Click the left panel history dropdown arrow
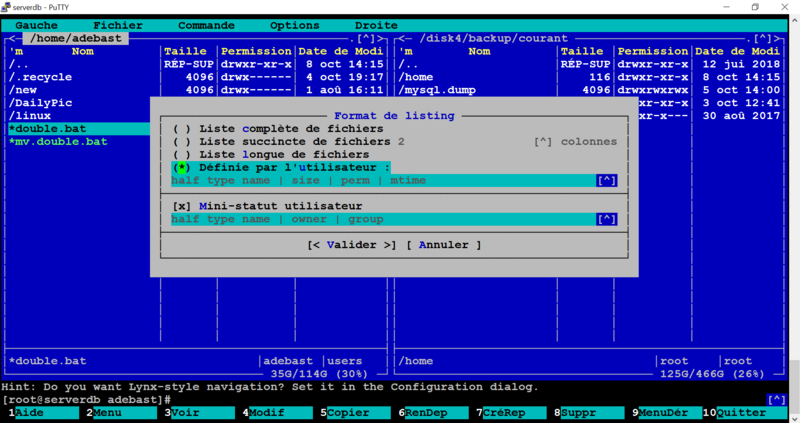Image resolution: width=800 pixels, height=423 pixels. pos(366,38)
